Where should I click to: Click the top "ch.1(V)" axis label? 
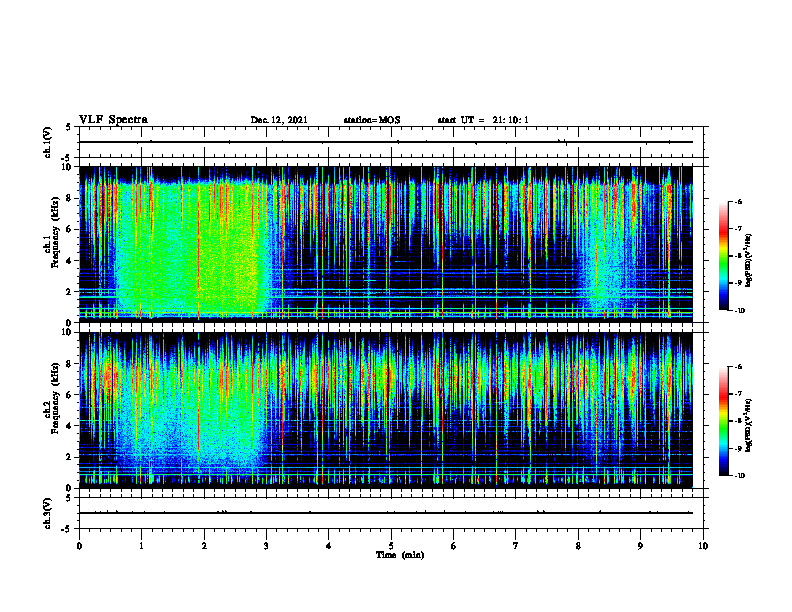48,142
